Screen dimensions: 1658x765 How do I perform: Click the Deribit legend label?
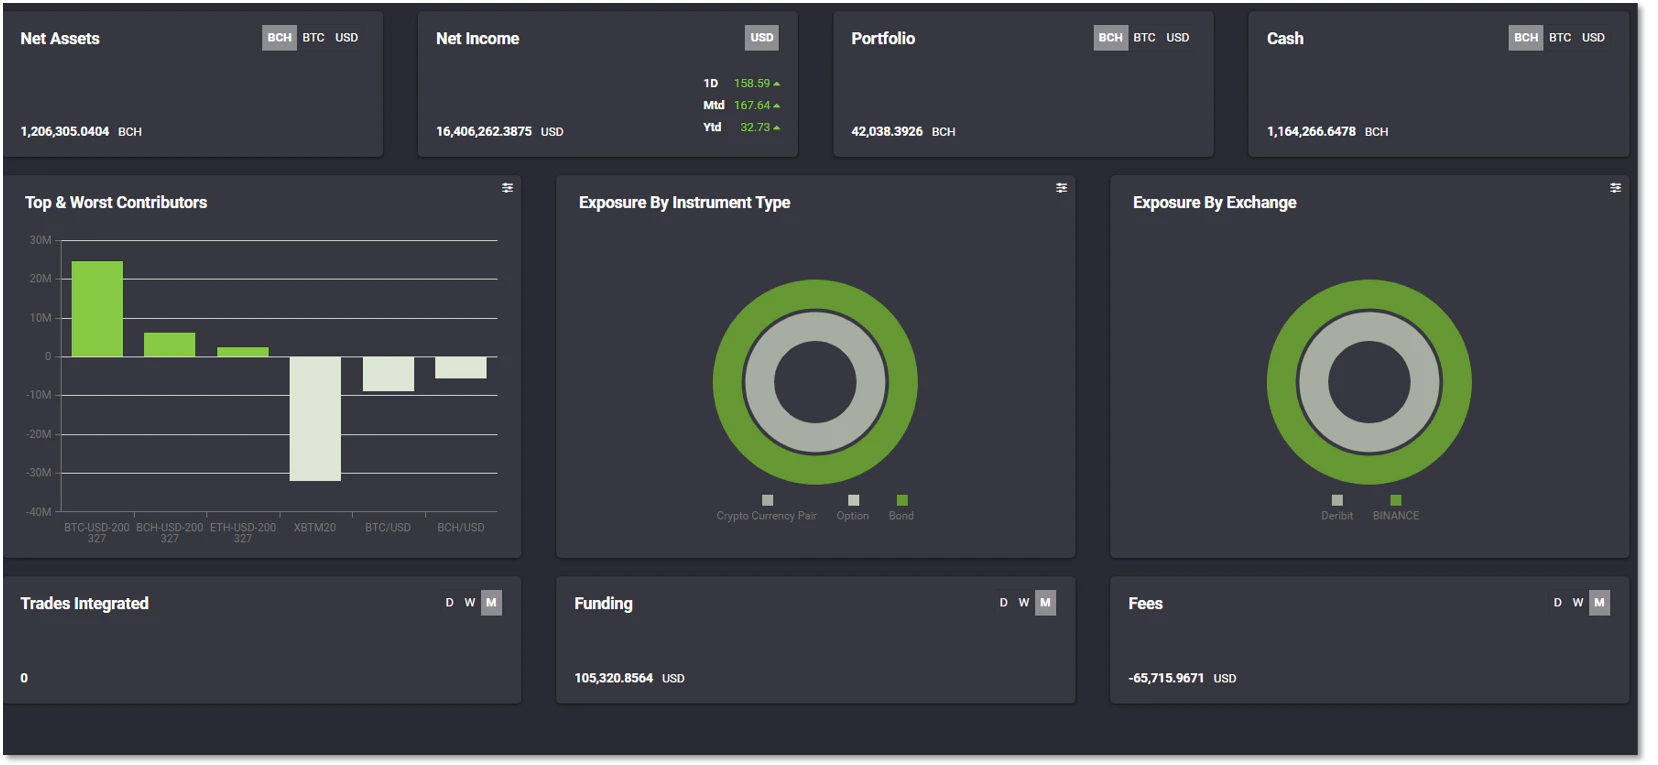click(1337, 516)
